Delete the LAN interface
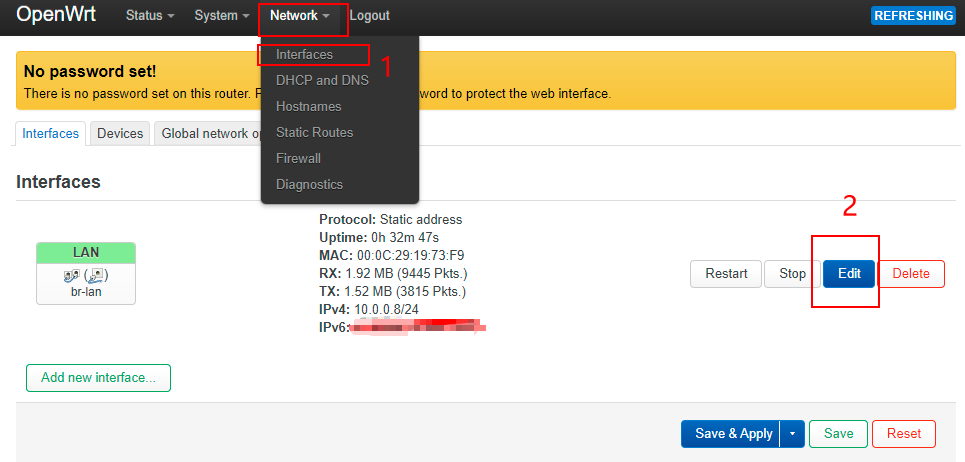This screenshot has height=462, width=965. pyautogui.click(x=911, y=274)
